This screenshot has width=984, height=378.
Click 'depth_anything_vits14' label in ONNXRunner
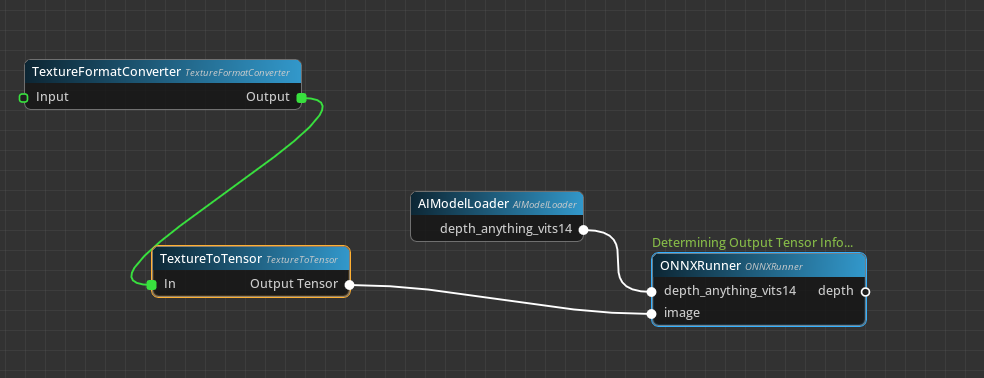click(x=730, y=291)
